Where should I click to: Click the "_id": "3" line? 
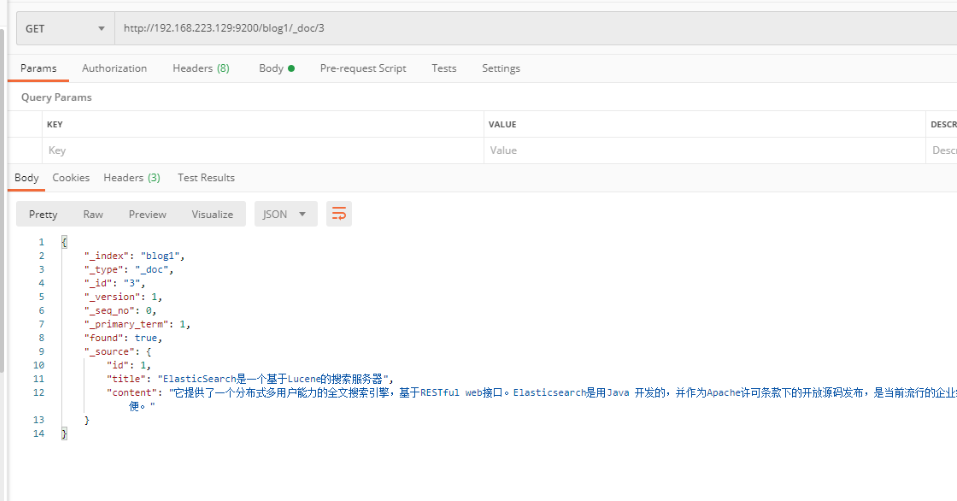coord(115,283)
